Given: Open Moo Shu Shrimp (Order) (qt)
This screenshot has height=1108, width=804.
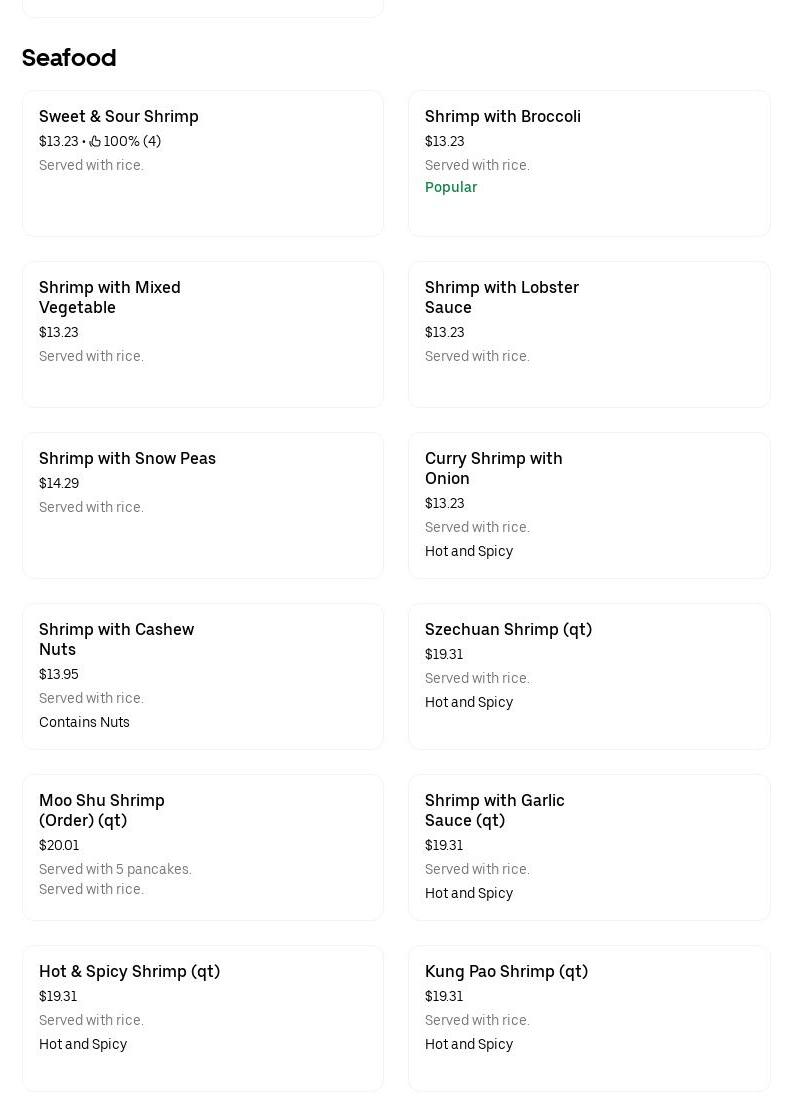Looking at the screenshot, I should pyautogui.click(x=203, y=847).
